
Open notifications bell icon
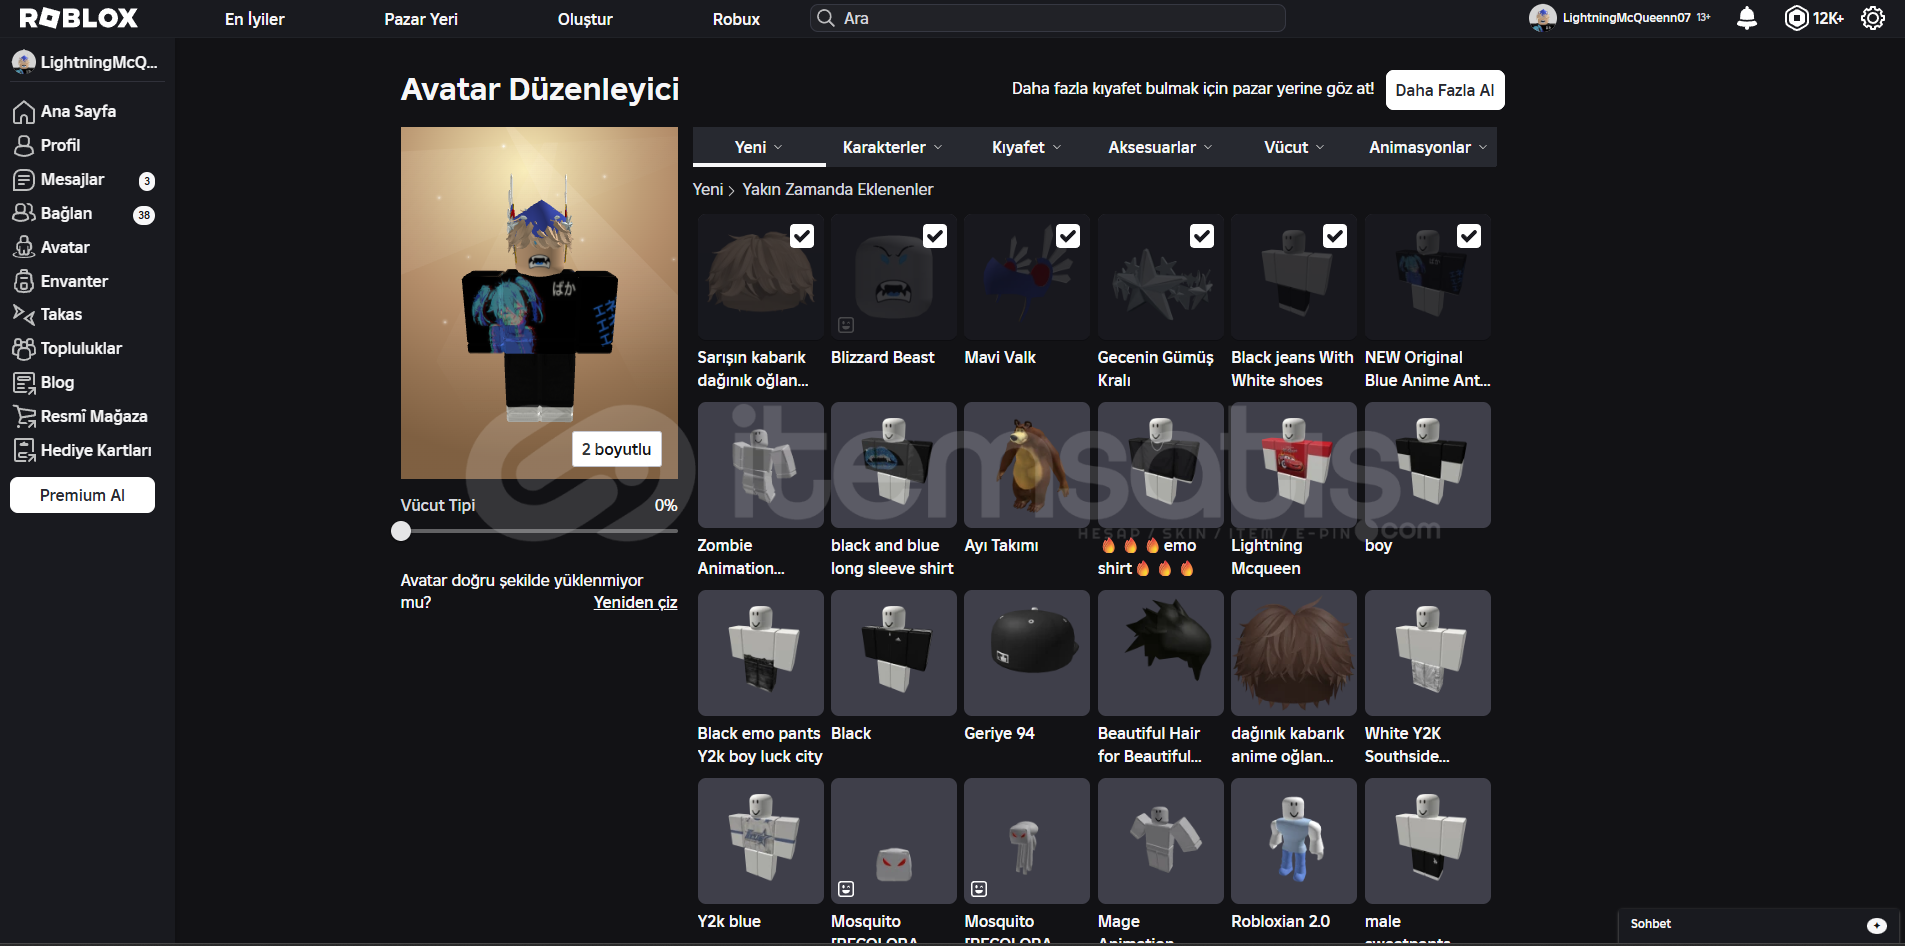[1746, 18]
